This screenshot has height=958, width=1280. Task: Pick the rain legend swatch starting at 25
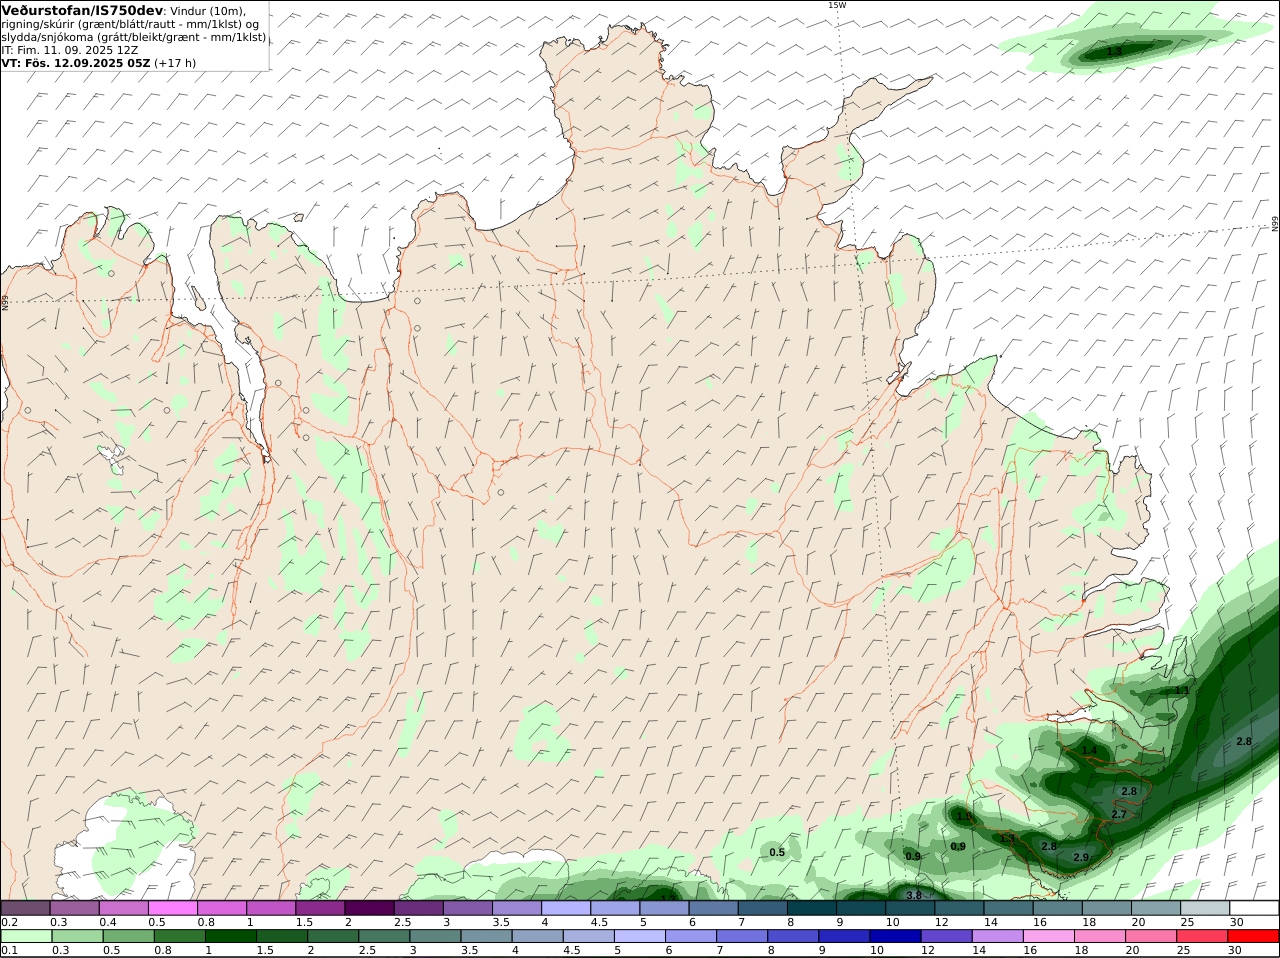[1202, 936]
